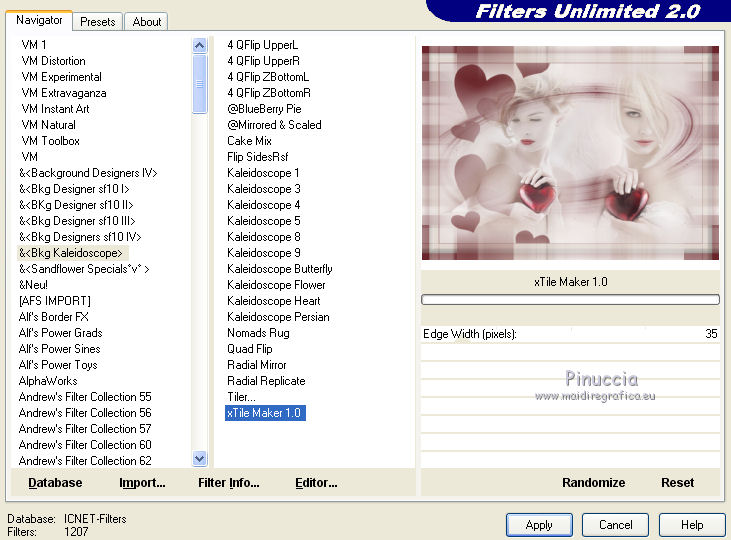Choose the 4 QFlip ZBottomR filter
731x540 pixels.
coord(269,93)
